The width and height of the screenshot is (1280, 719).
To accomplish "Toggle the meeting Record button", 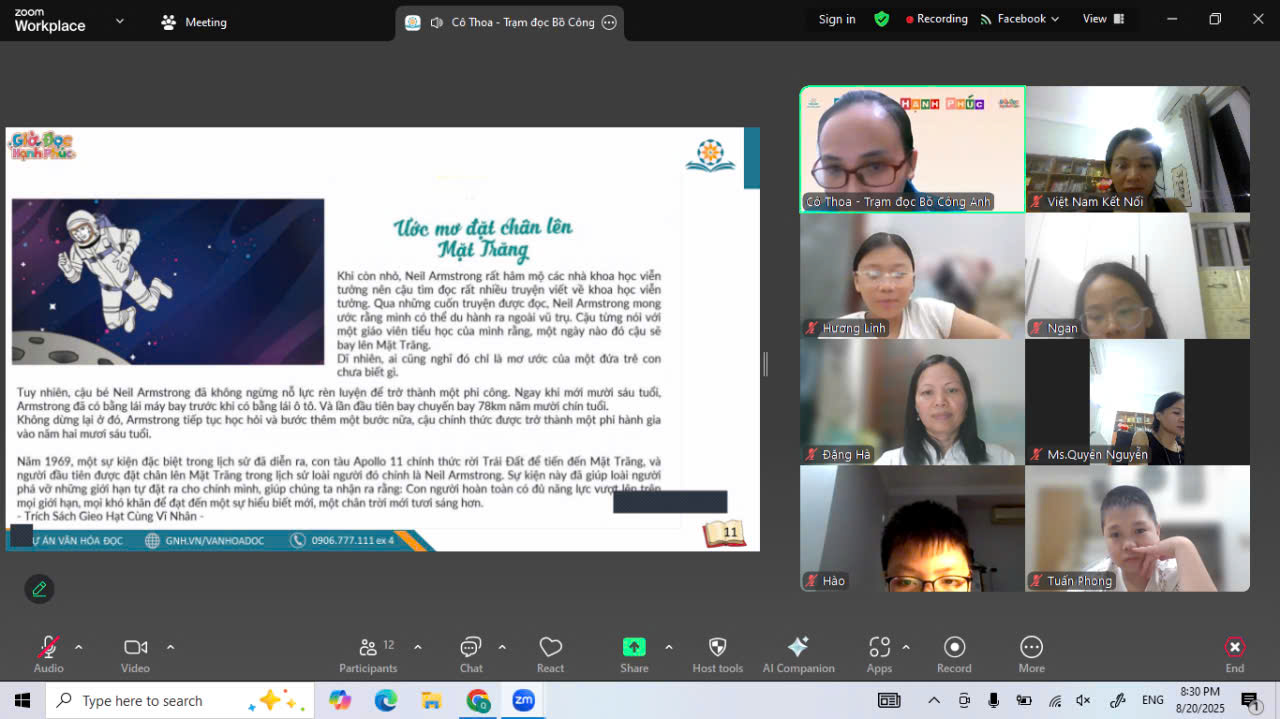I will click(x=954, y=648).
